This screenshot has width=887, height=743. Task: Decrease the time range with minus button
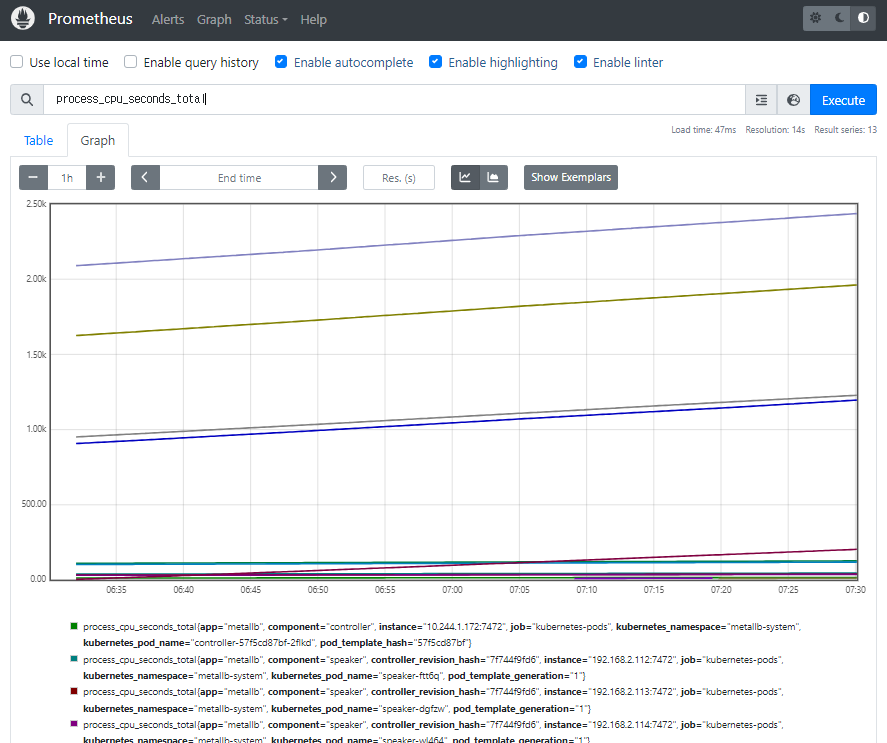(x=33, y=178)
